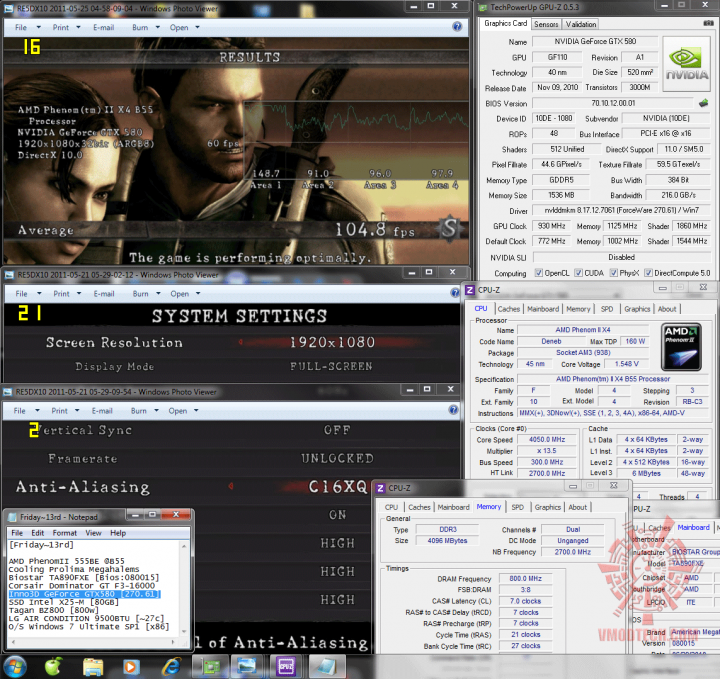
Task: Click E-mail in bottom Photo Viewer toolbar
Action: point(102,410)
